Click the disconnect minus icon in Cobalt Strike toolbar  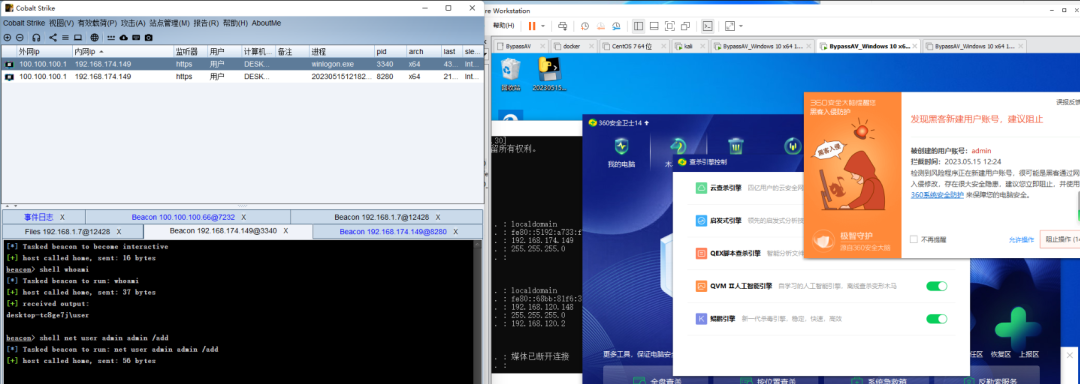(20, 37)
